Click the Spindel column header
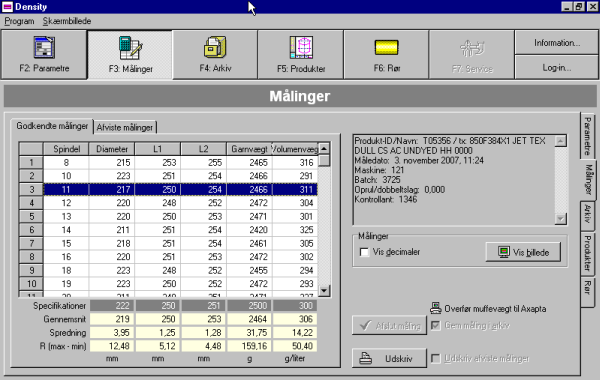 point(66,149)
